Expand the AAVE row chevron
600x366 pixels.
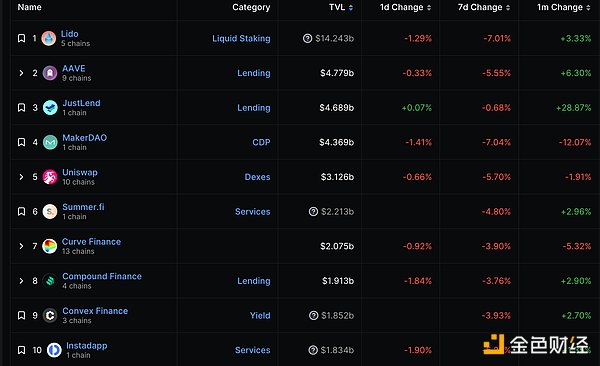click(21, 73)
